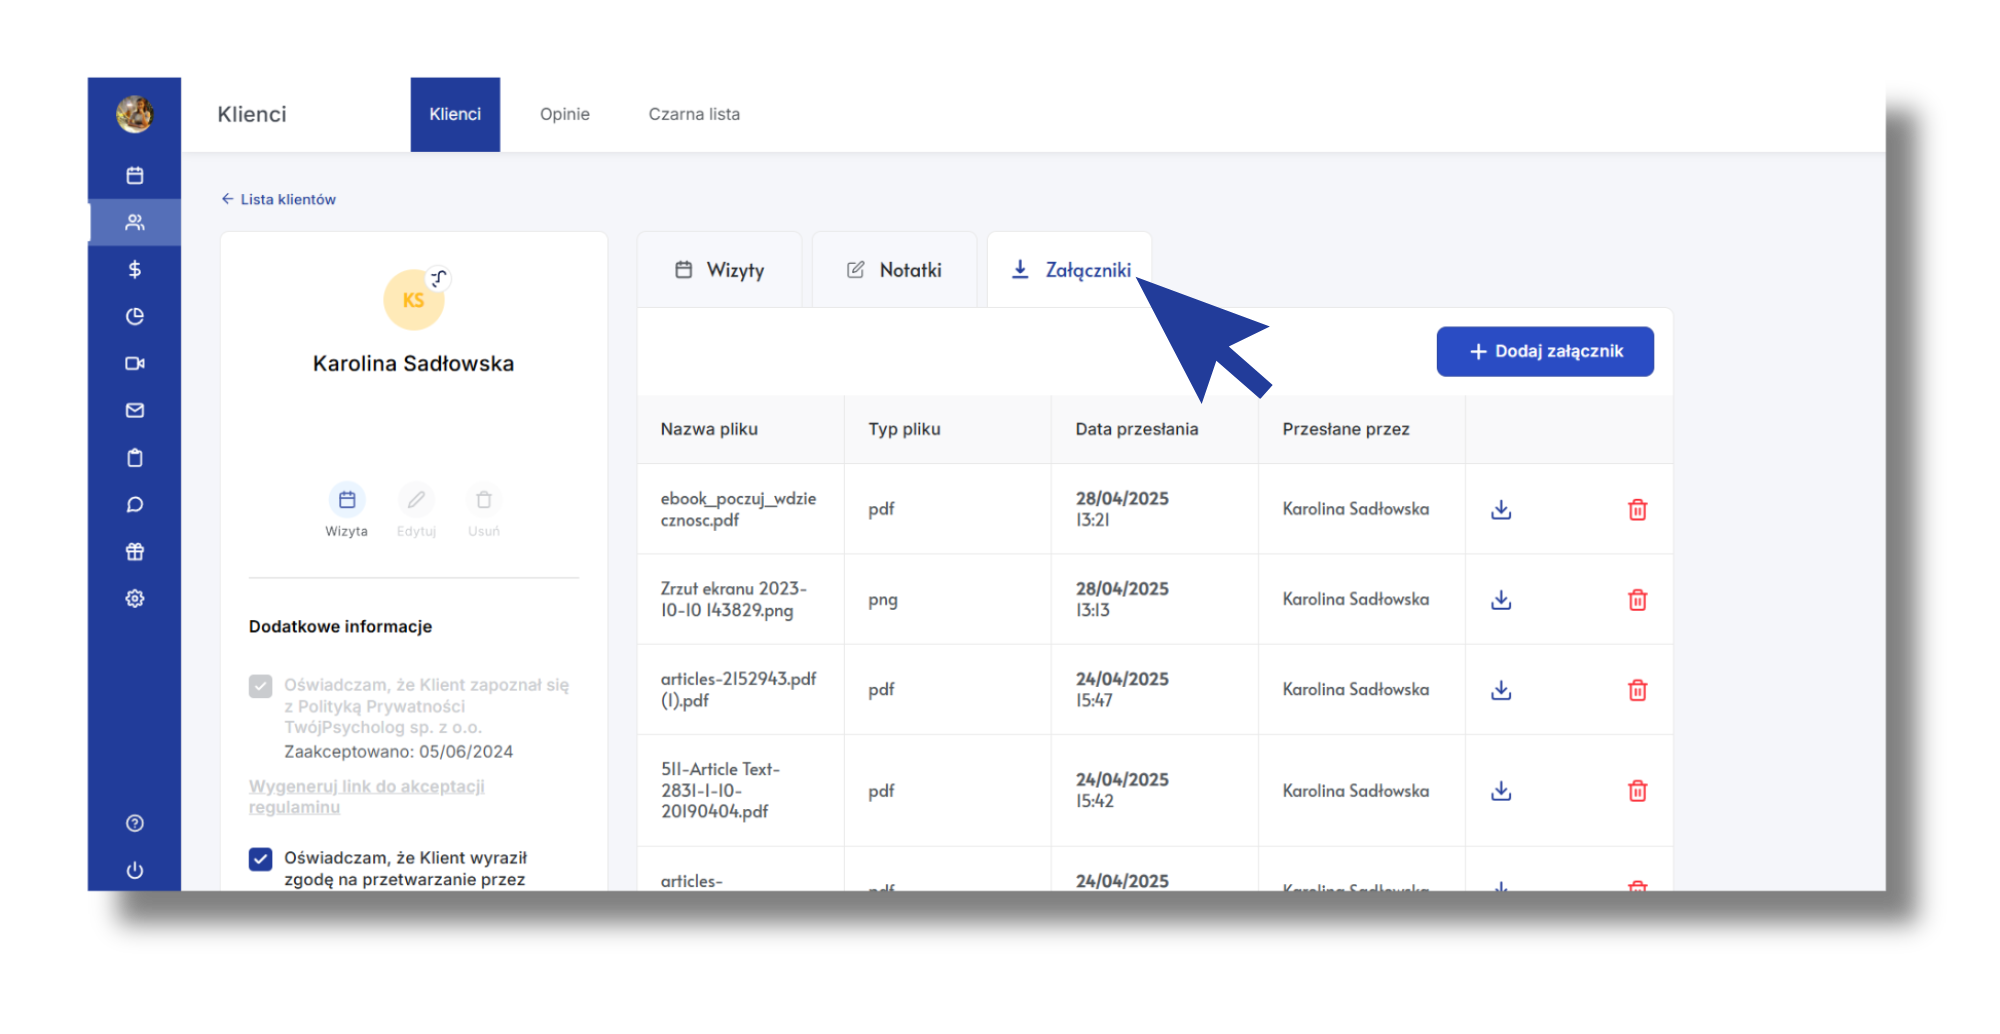Click the Zrzut ekranu 2023-10-10 file name
The height and width of the screenshot is (1034, 2000).
733,599
